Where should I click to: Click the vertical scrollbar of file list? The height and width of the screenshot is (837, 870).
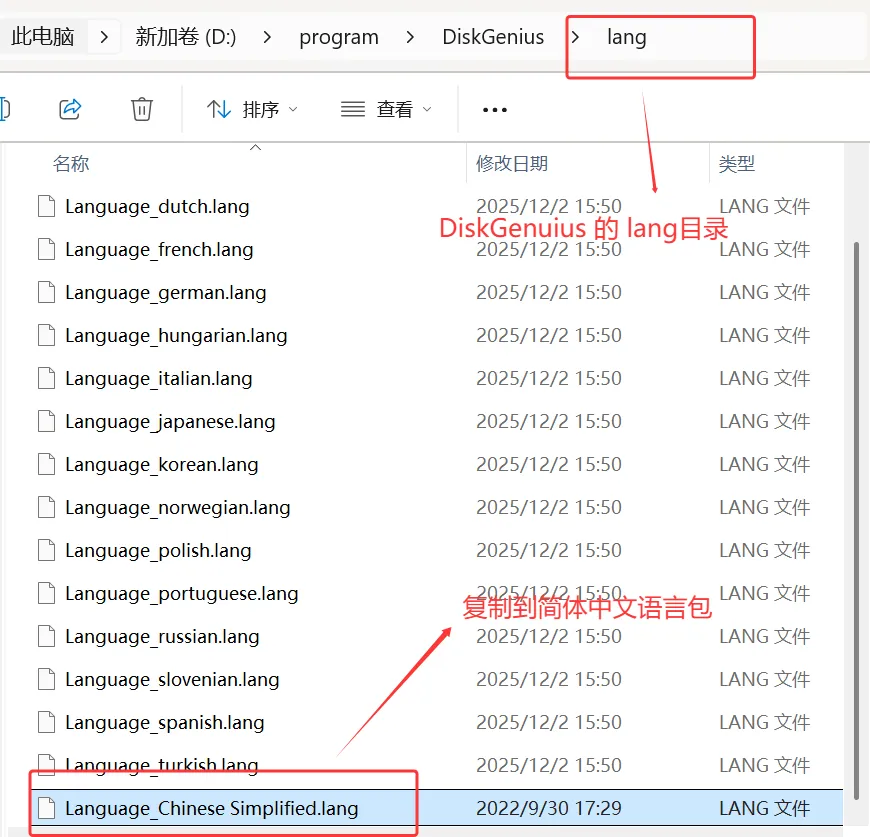856,521
